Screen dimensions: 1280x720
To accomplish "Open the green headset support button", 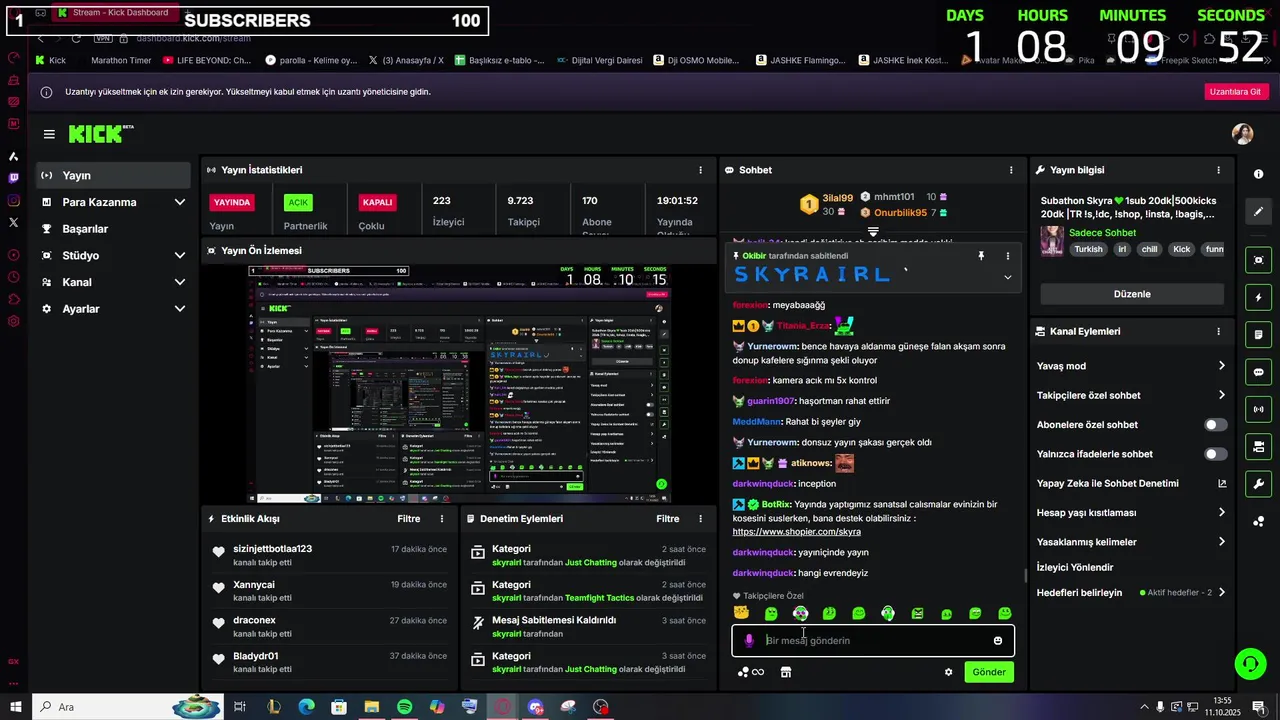I will click(1248, 664).
